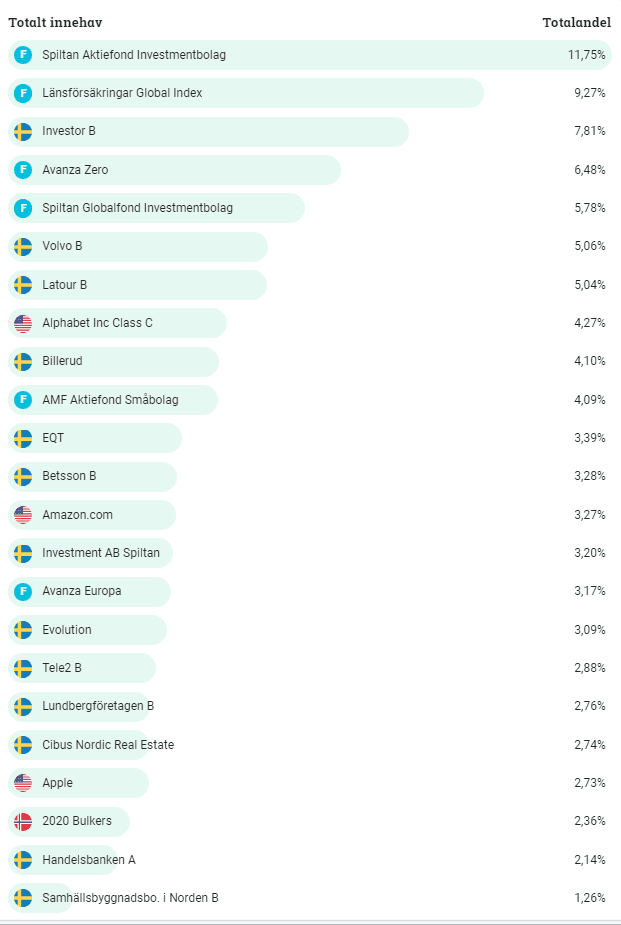Click the US flag icon beside Apple
This screenshot has width=621, height=925.
click(23, 783)
